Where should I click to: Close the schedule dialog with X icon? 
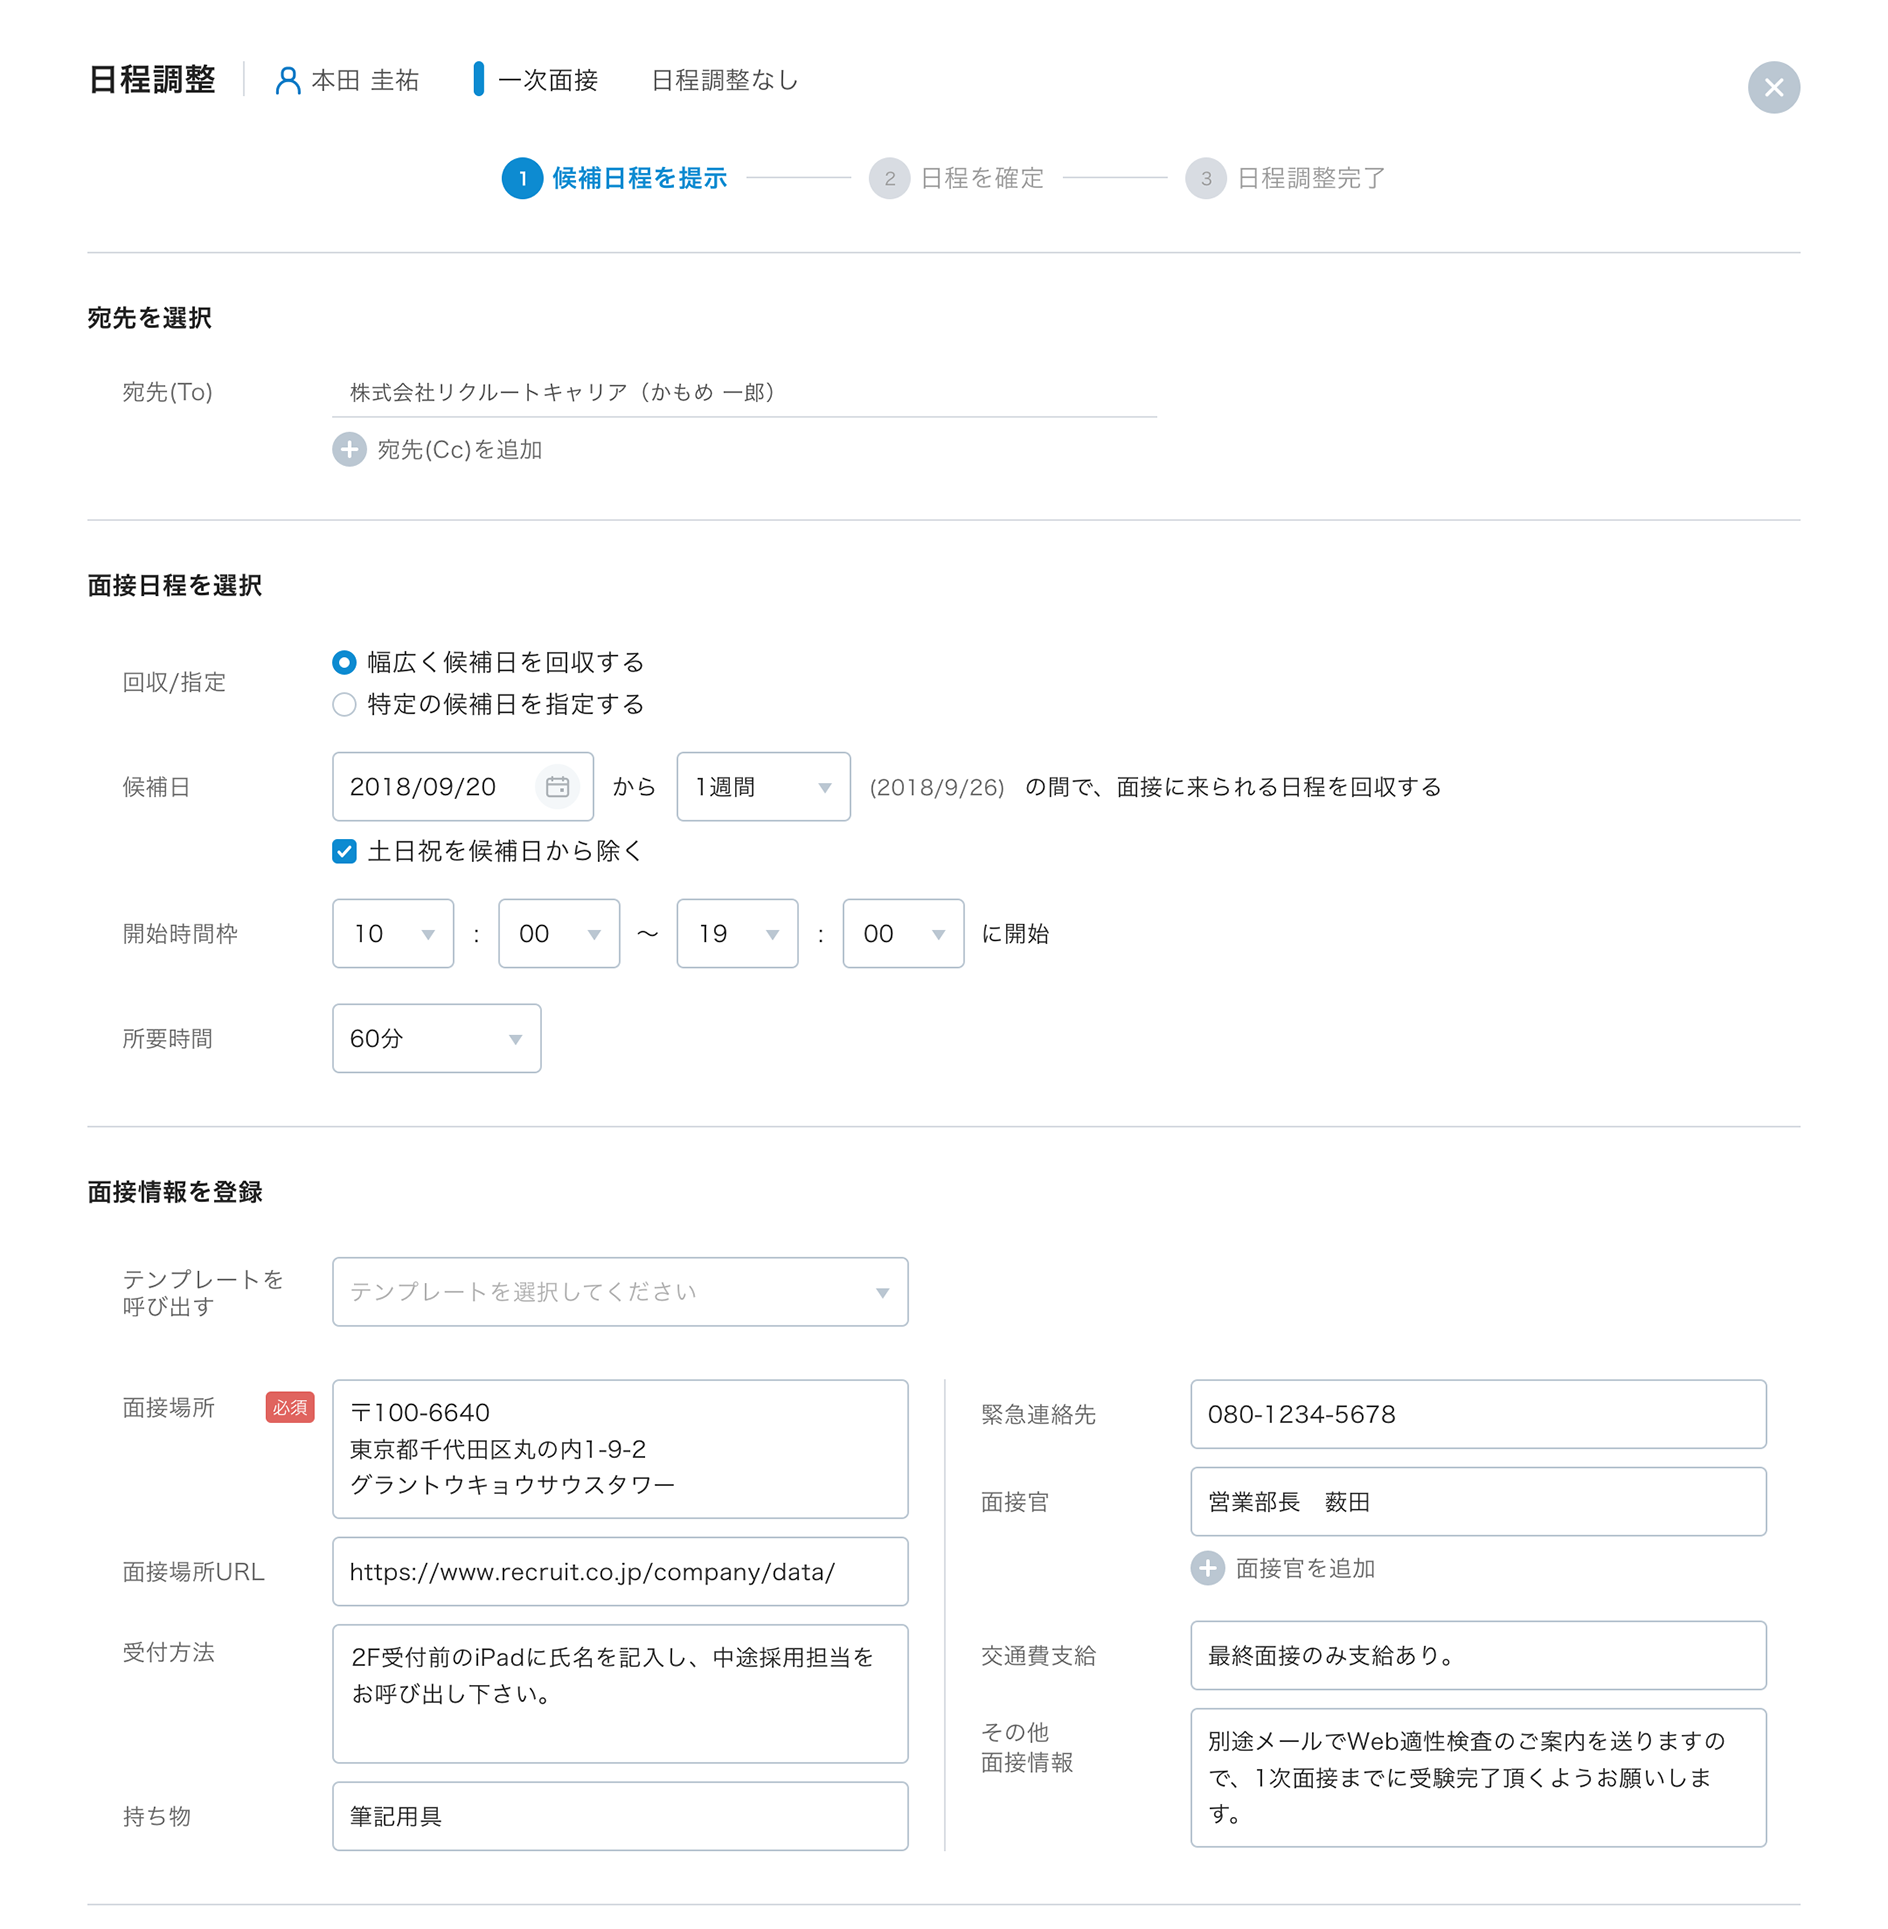(1773, 88)
